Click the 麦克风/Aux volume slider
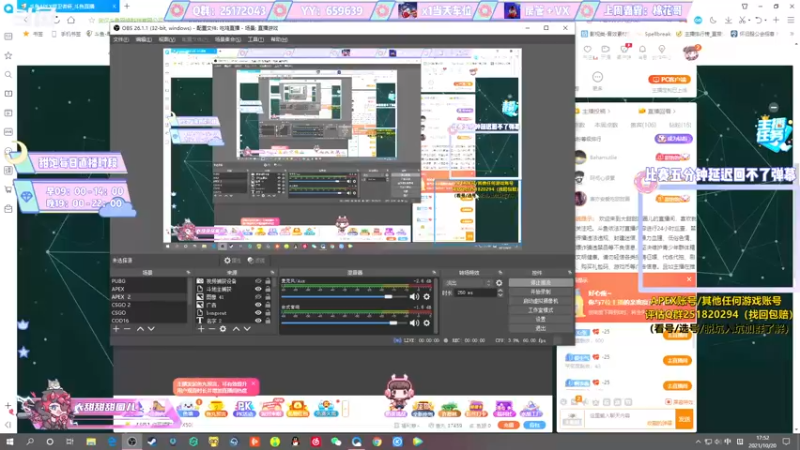This screenshot has height=450, width=800. pos(344,296)
